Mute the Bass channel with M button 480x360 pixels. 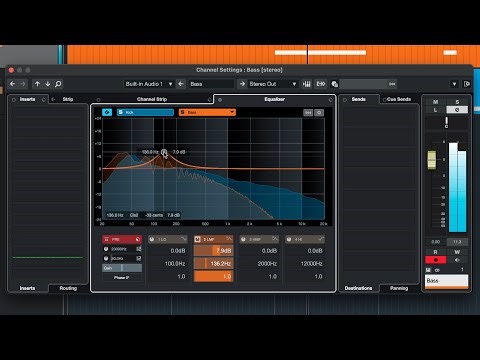435,102
